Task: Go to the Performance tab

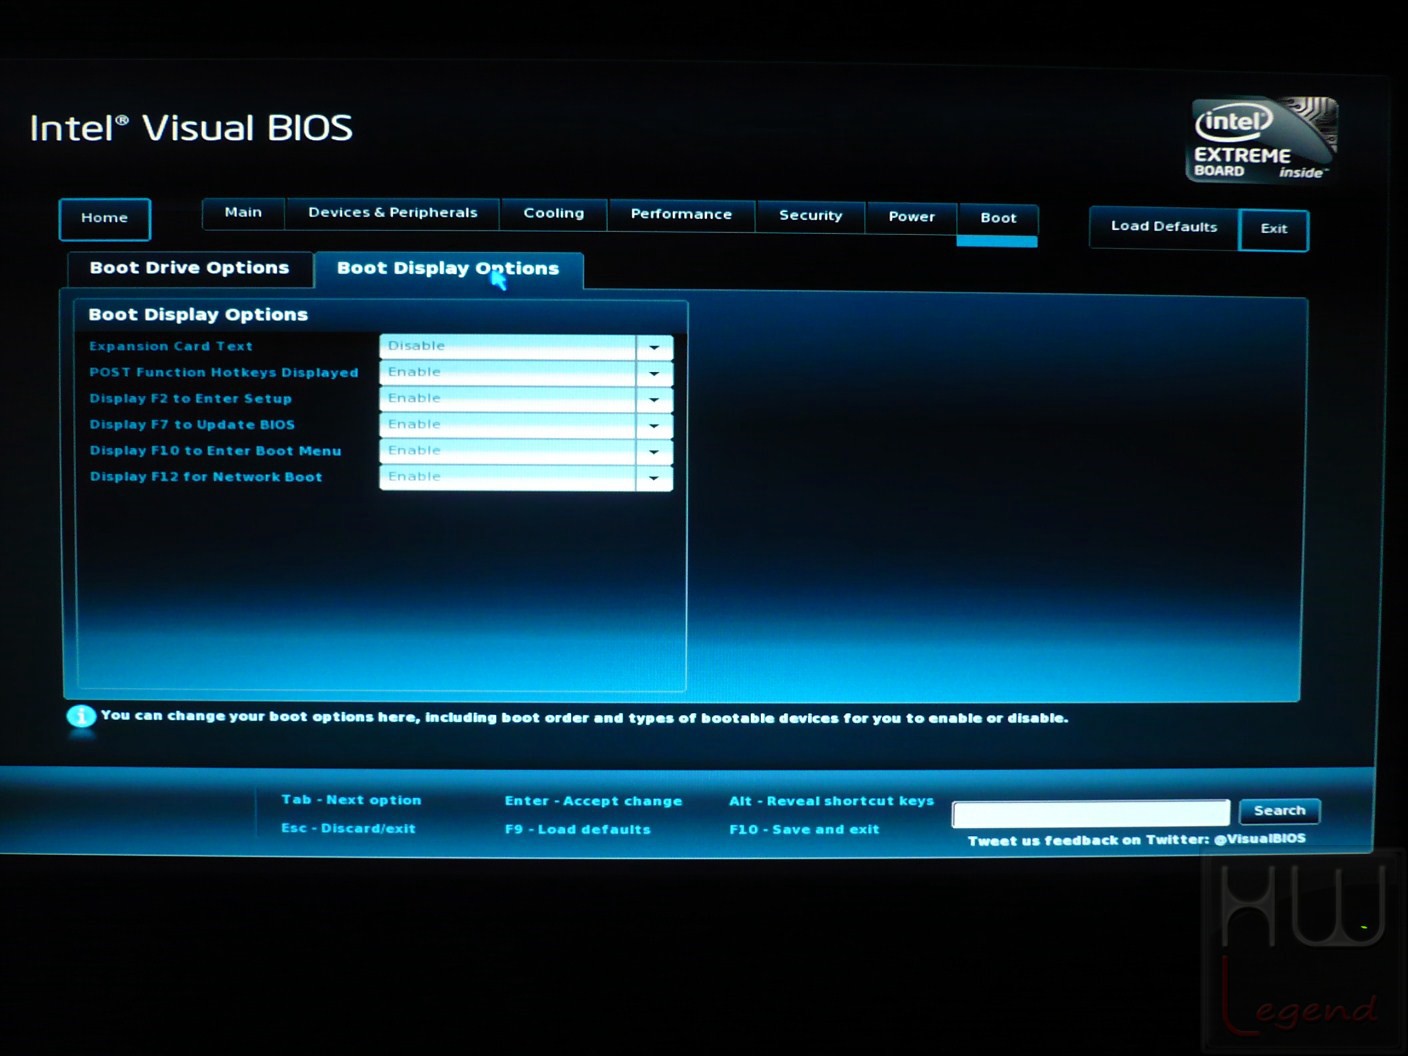Action: coord(681,215)
